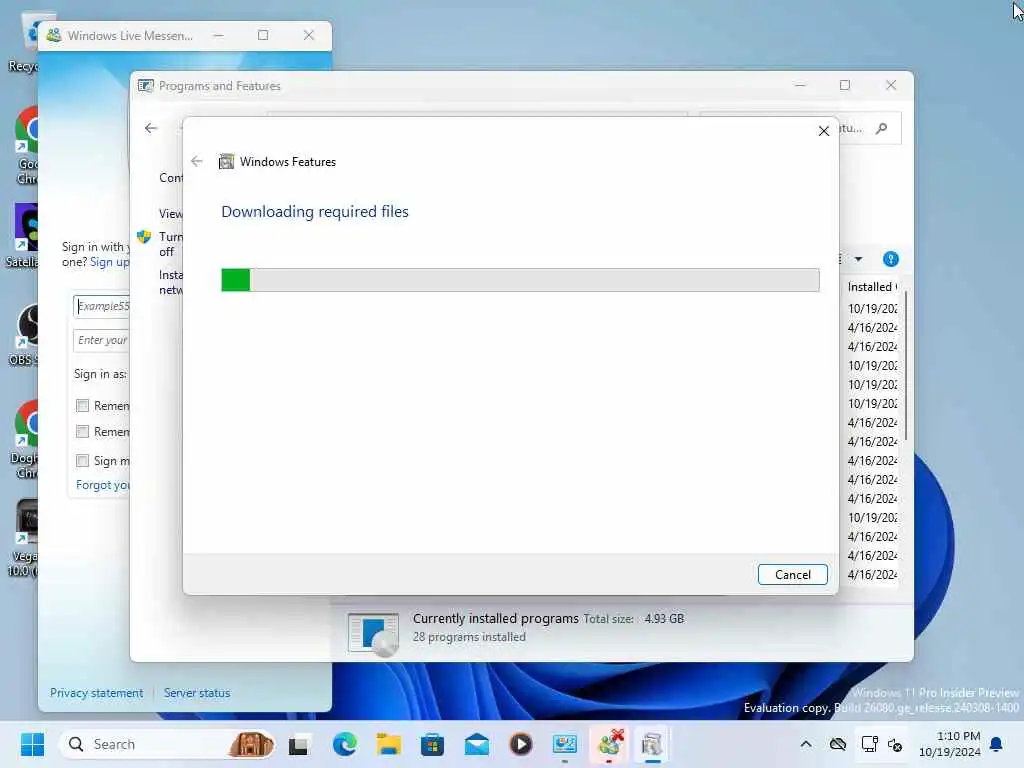
Task: Open Microsoft Store from the taskbar
Action: tap(432, 744)
